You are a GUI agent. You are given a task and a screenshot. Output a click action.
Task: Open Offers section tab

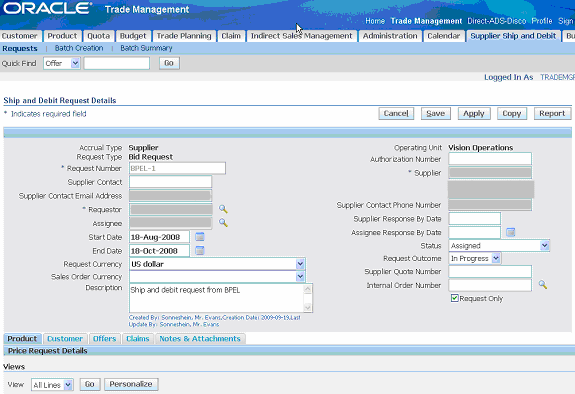tap(105, 339)
